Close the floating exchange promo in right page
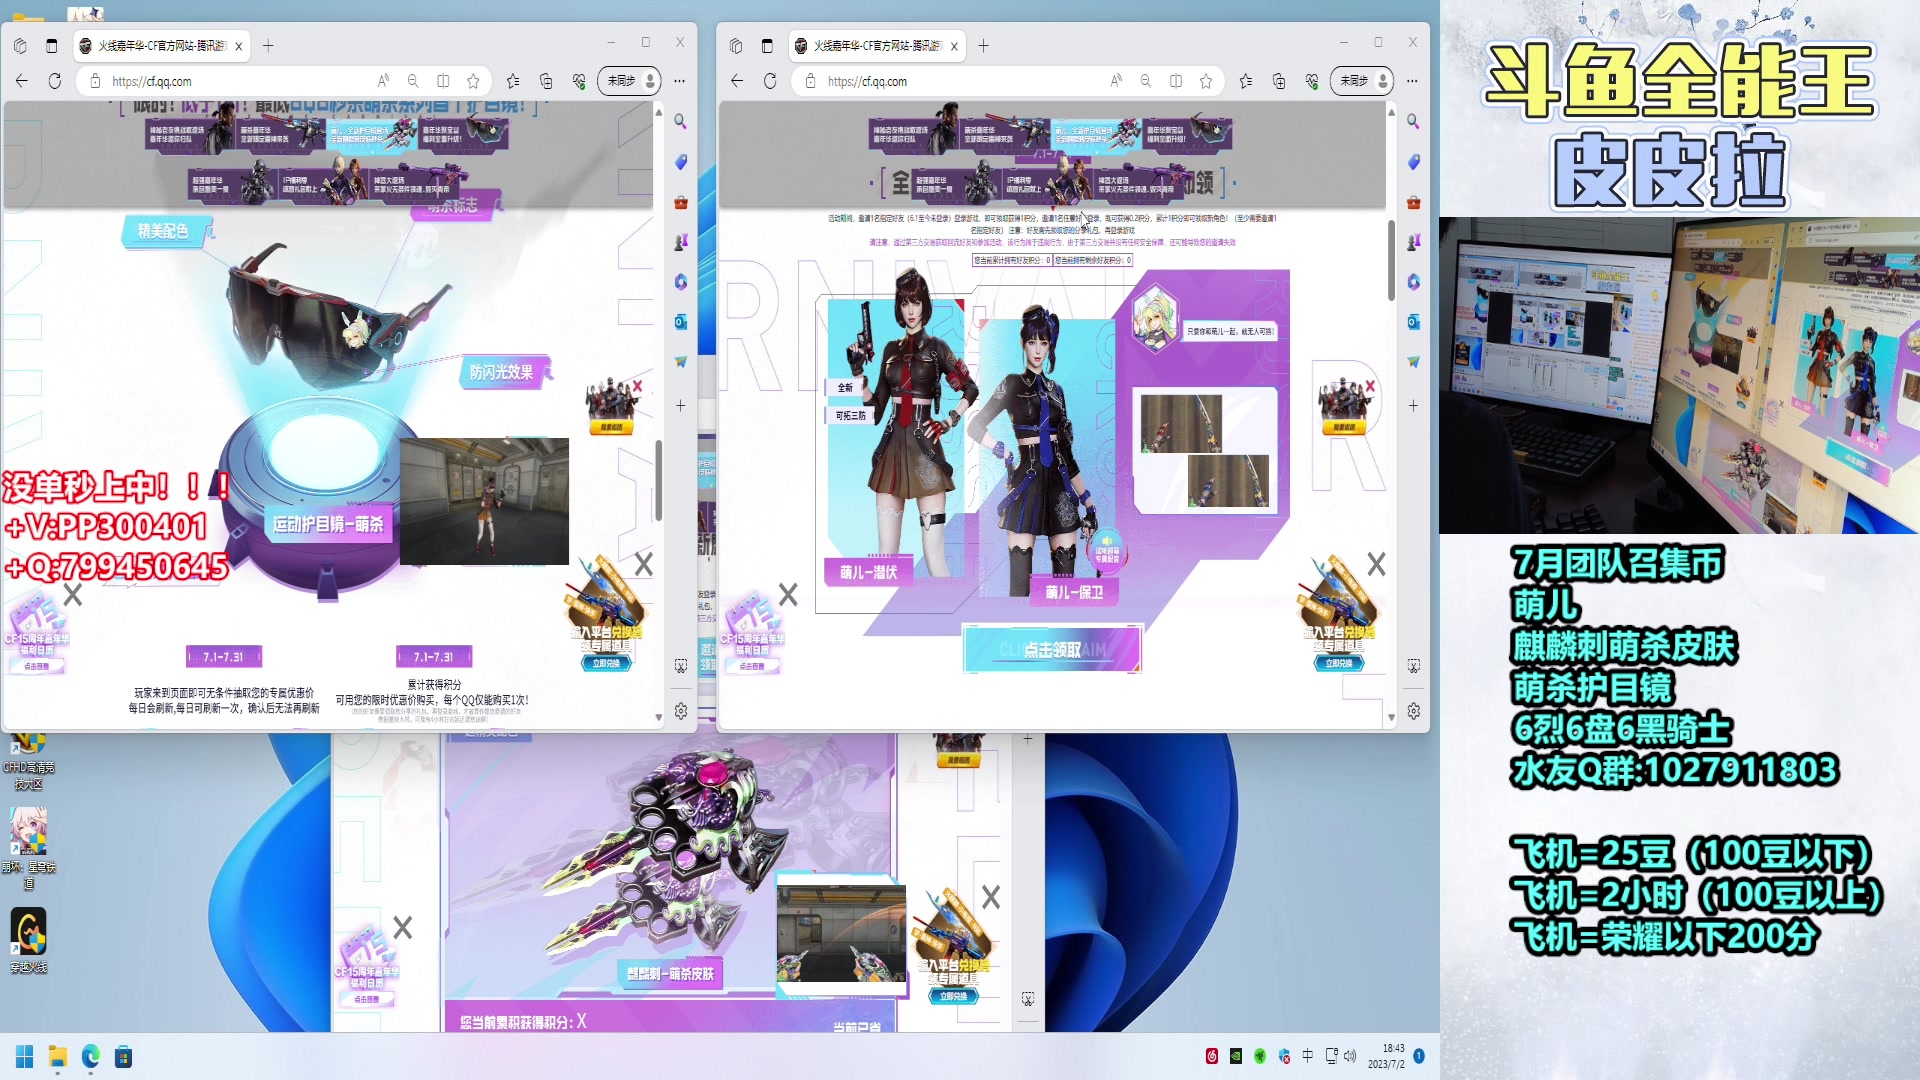Viewport: 1920px width, 1080px height. [1377, 565]
